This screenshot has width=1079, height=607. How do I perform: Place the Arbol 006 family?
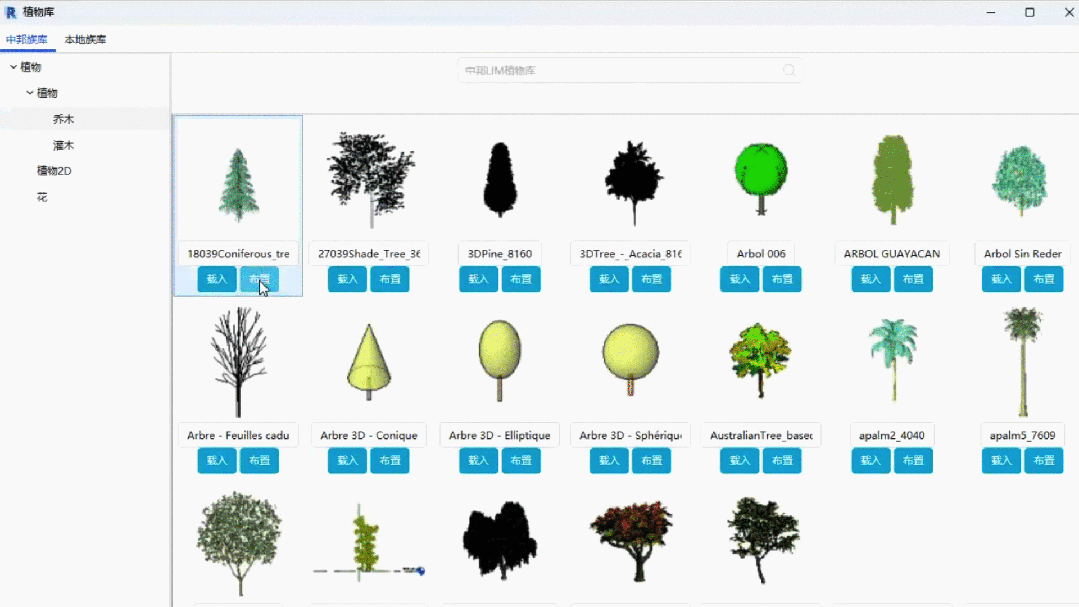(x=782, y=279)
